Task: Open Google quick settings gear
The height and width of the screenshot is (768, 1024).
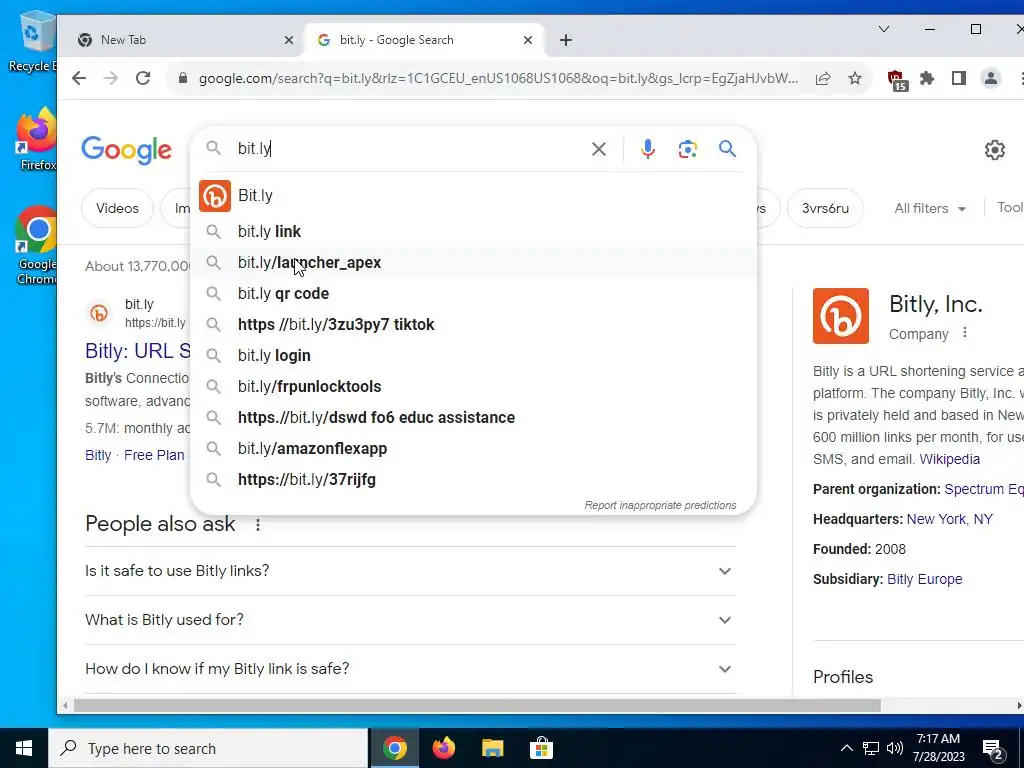Action: point(994,150)
